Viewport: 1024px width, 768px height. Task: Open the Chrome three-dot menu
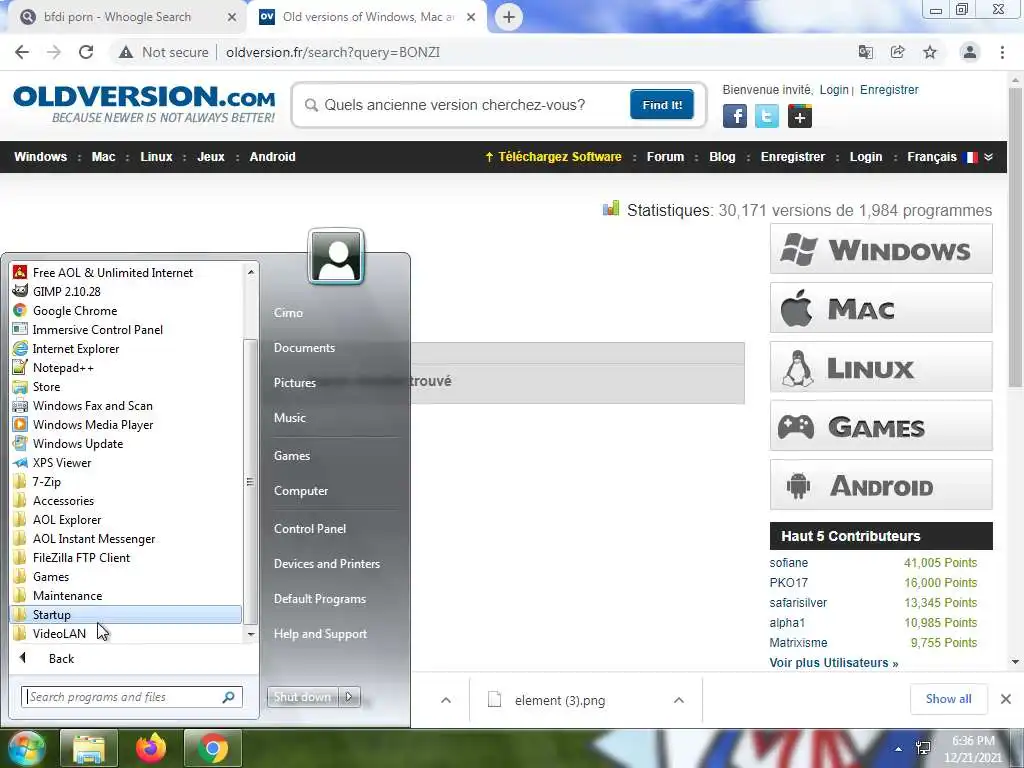(x=1002, y=52)
